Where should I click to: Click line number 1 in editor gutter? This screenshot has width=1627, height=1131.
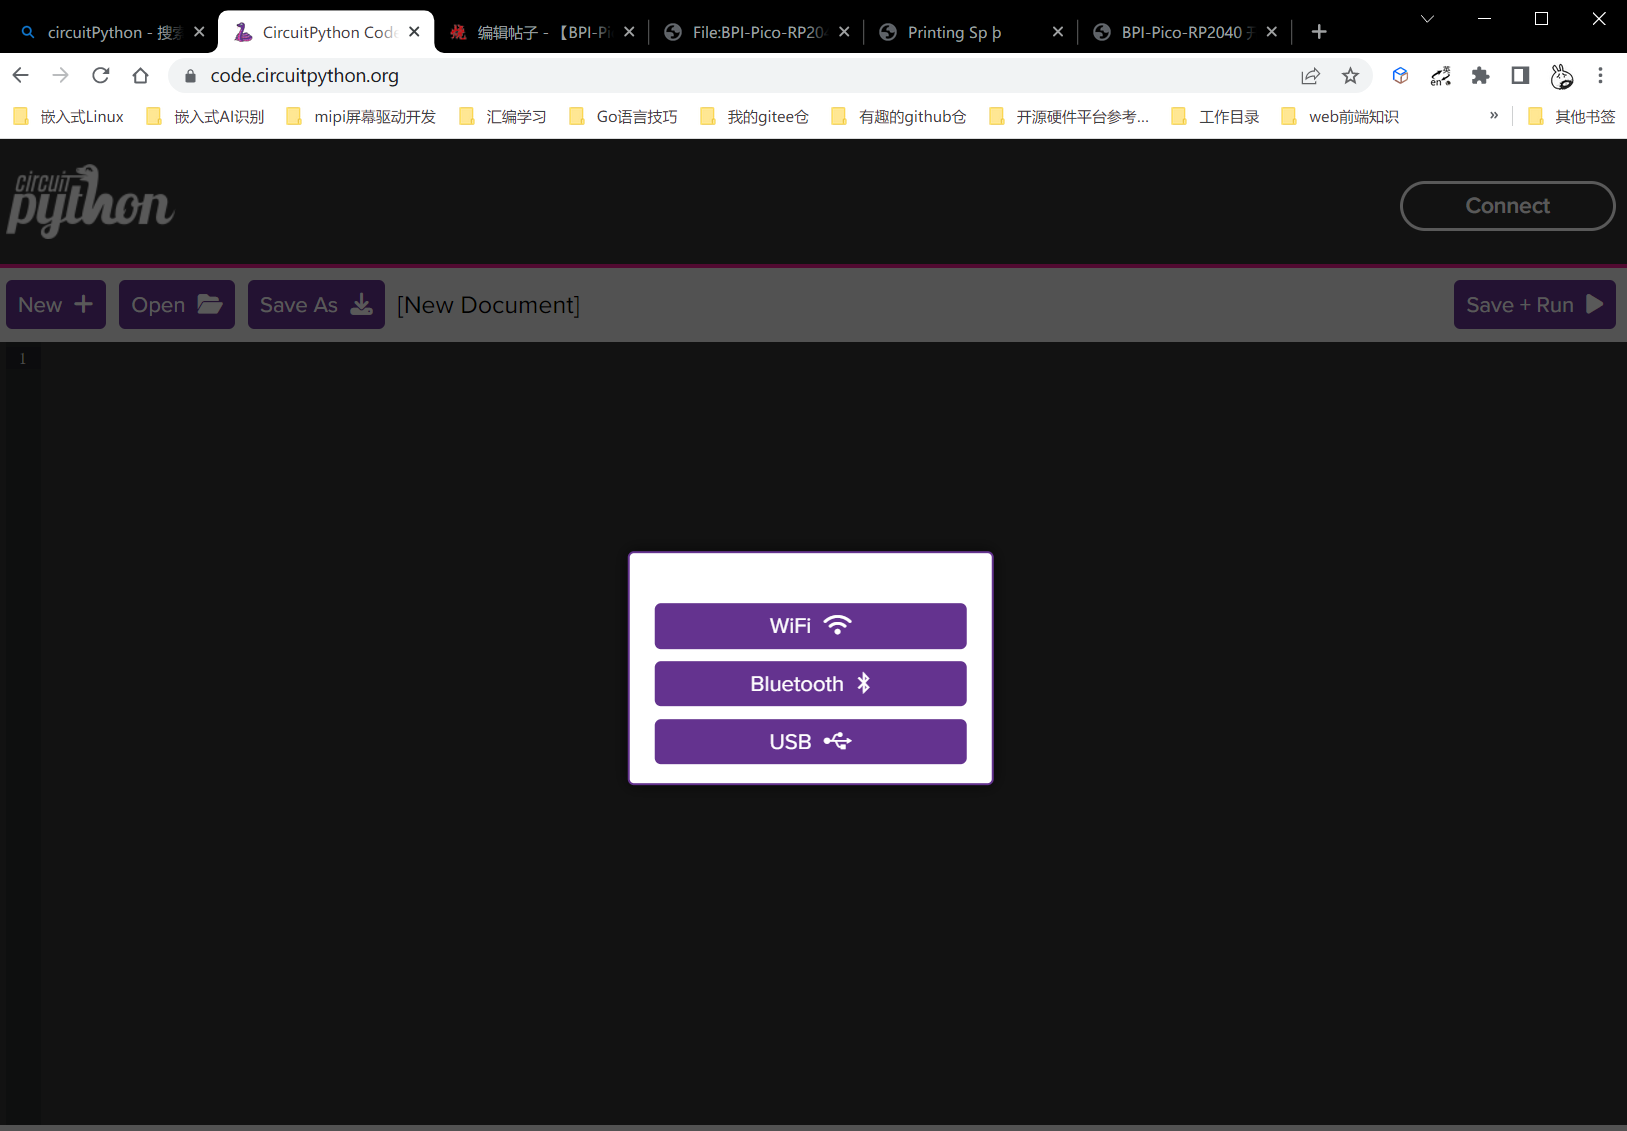(22, 358)
